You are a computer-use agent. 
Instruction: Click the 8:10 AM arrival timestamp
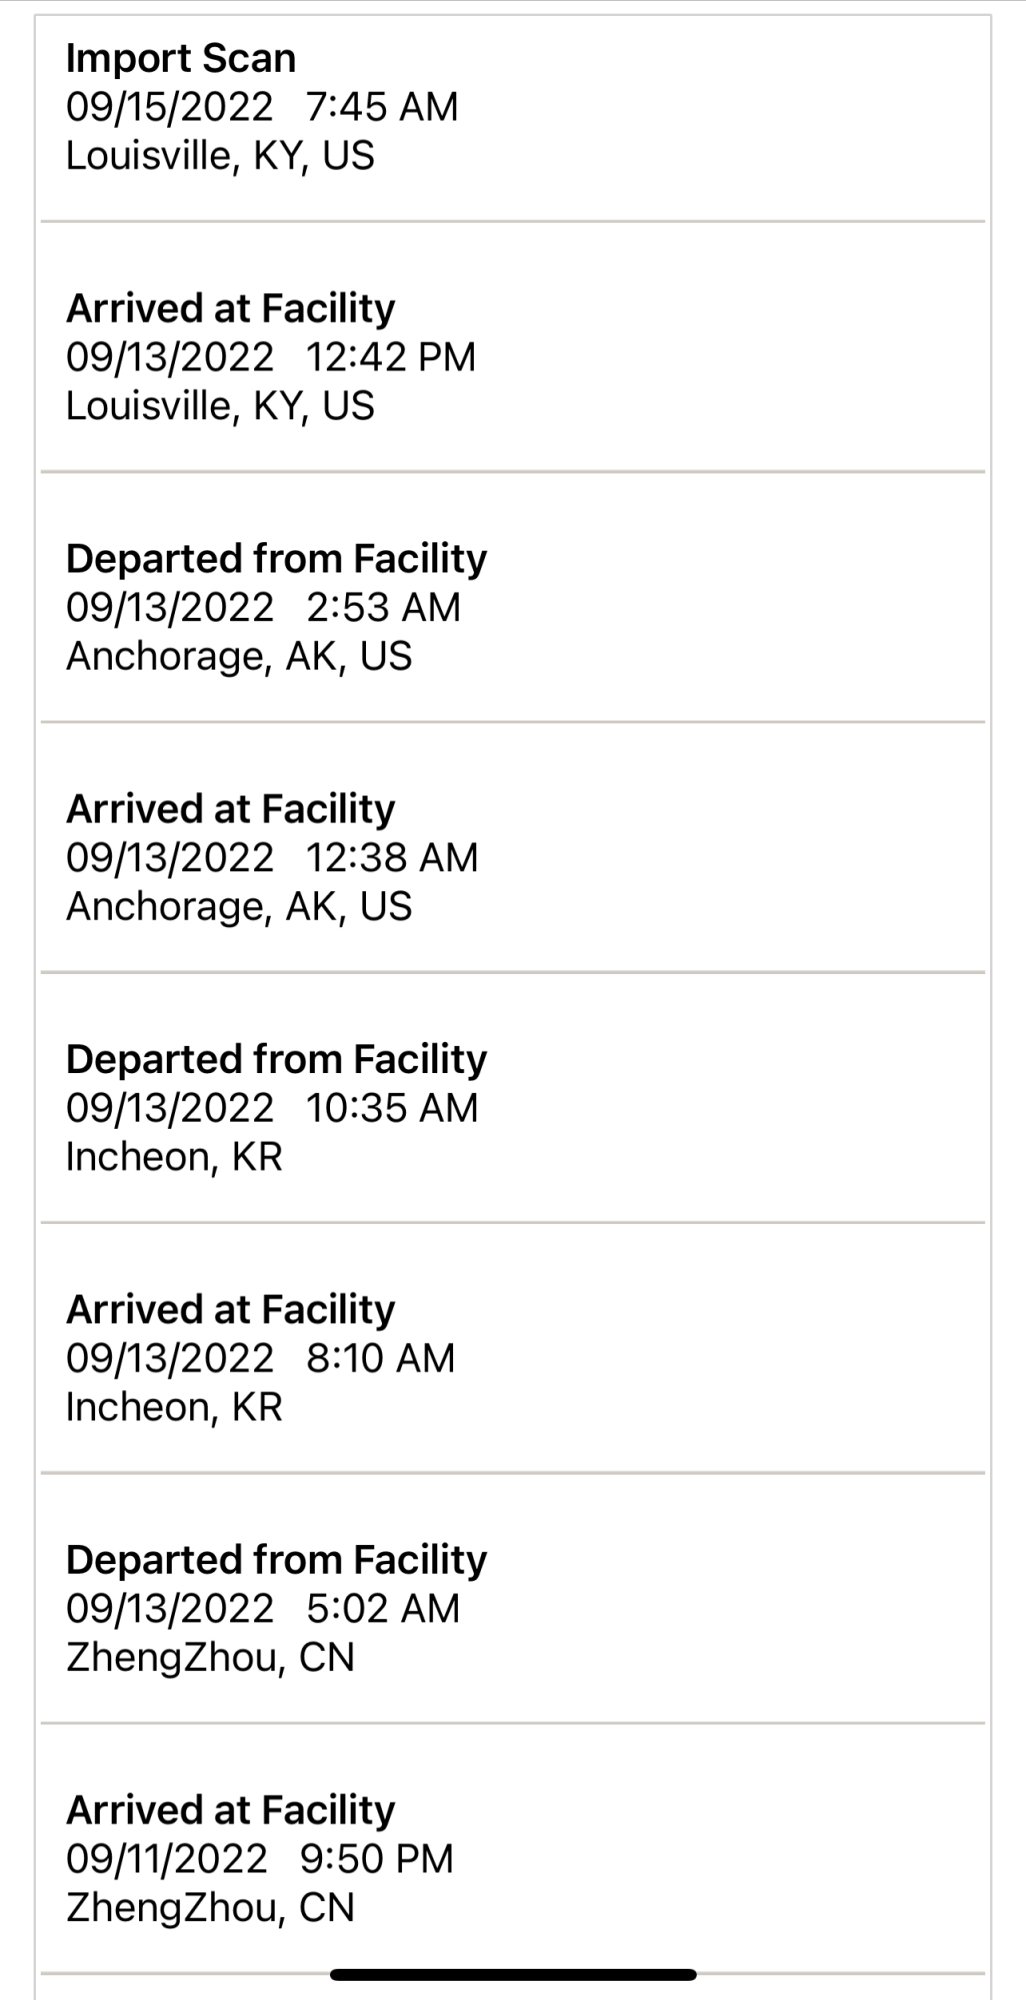pyautogui.click(x=260, y=1357)
